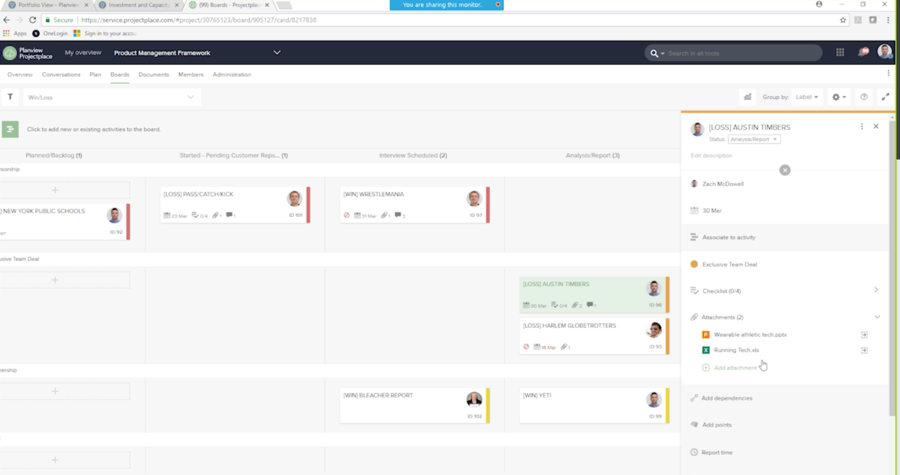Screen dimensions: 900x475
Task: Bookmark page with star icon
Action: pyautogui.click(x=843, y=20)
